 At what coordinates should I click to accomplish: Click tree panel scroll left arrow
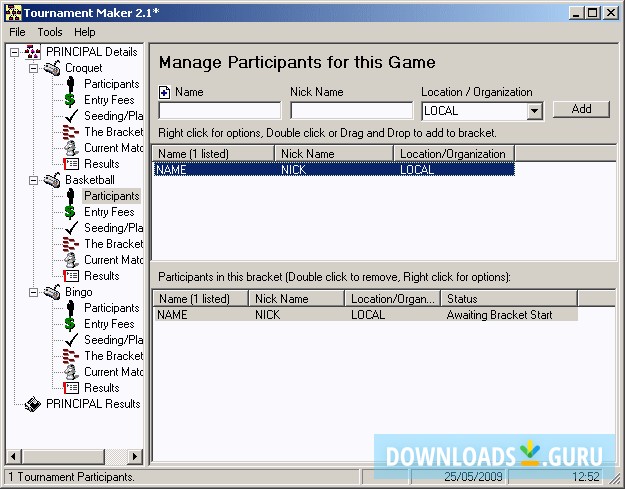(x=14, y=456)
